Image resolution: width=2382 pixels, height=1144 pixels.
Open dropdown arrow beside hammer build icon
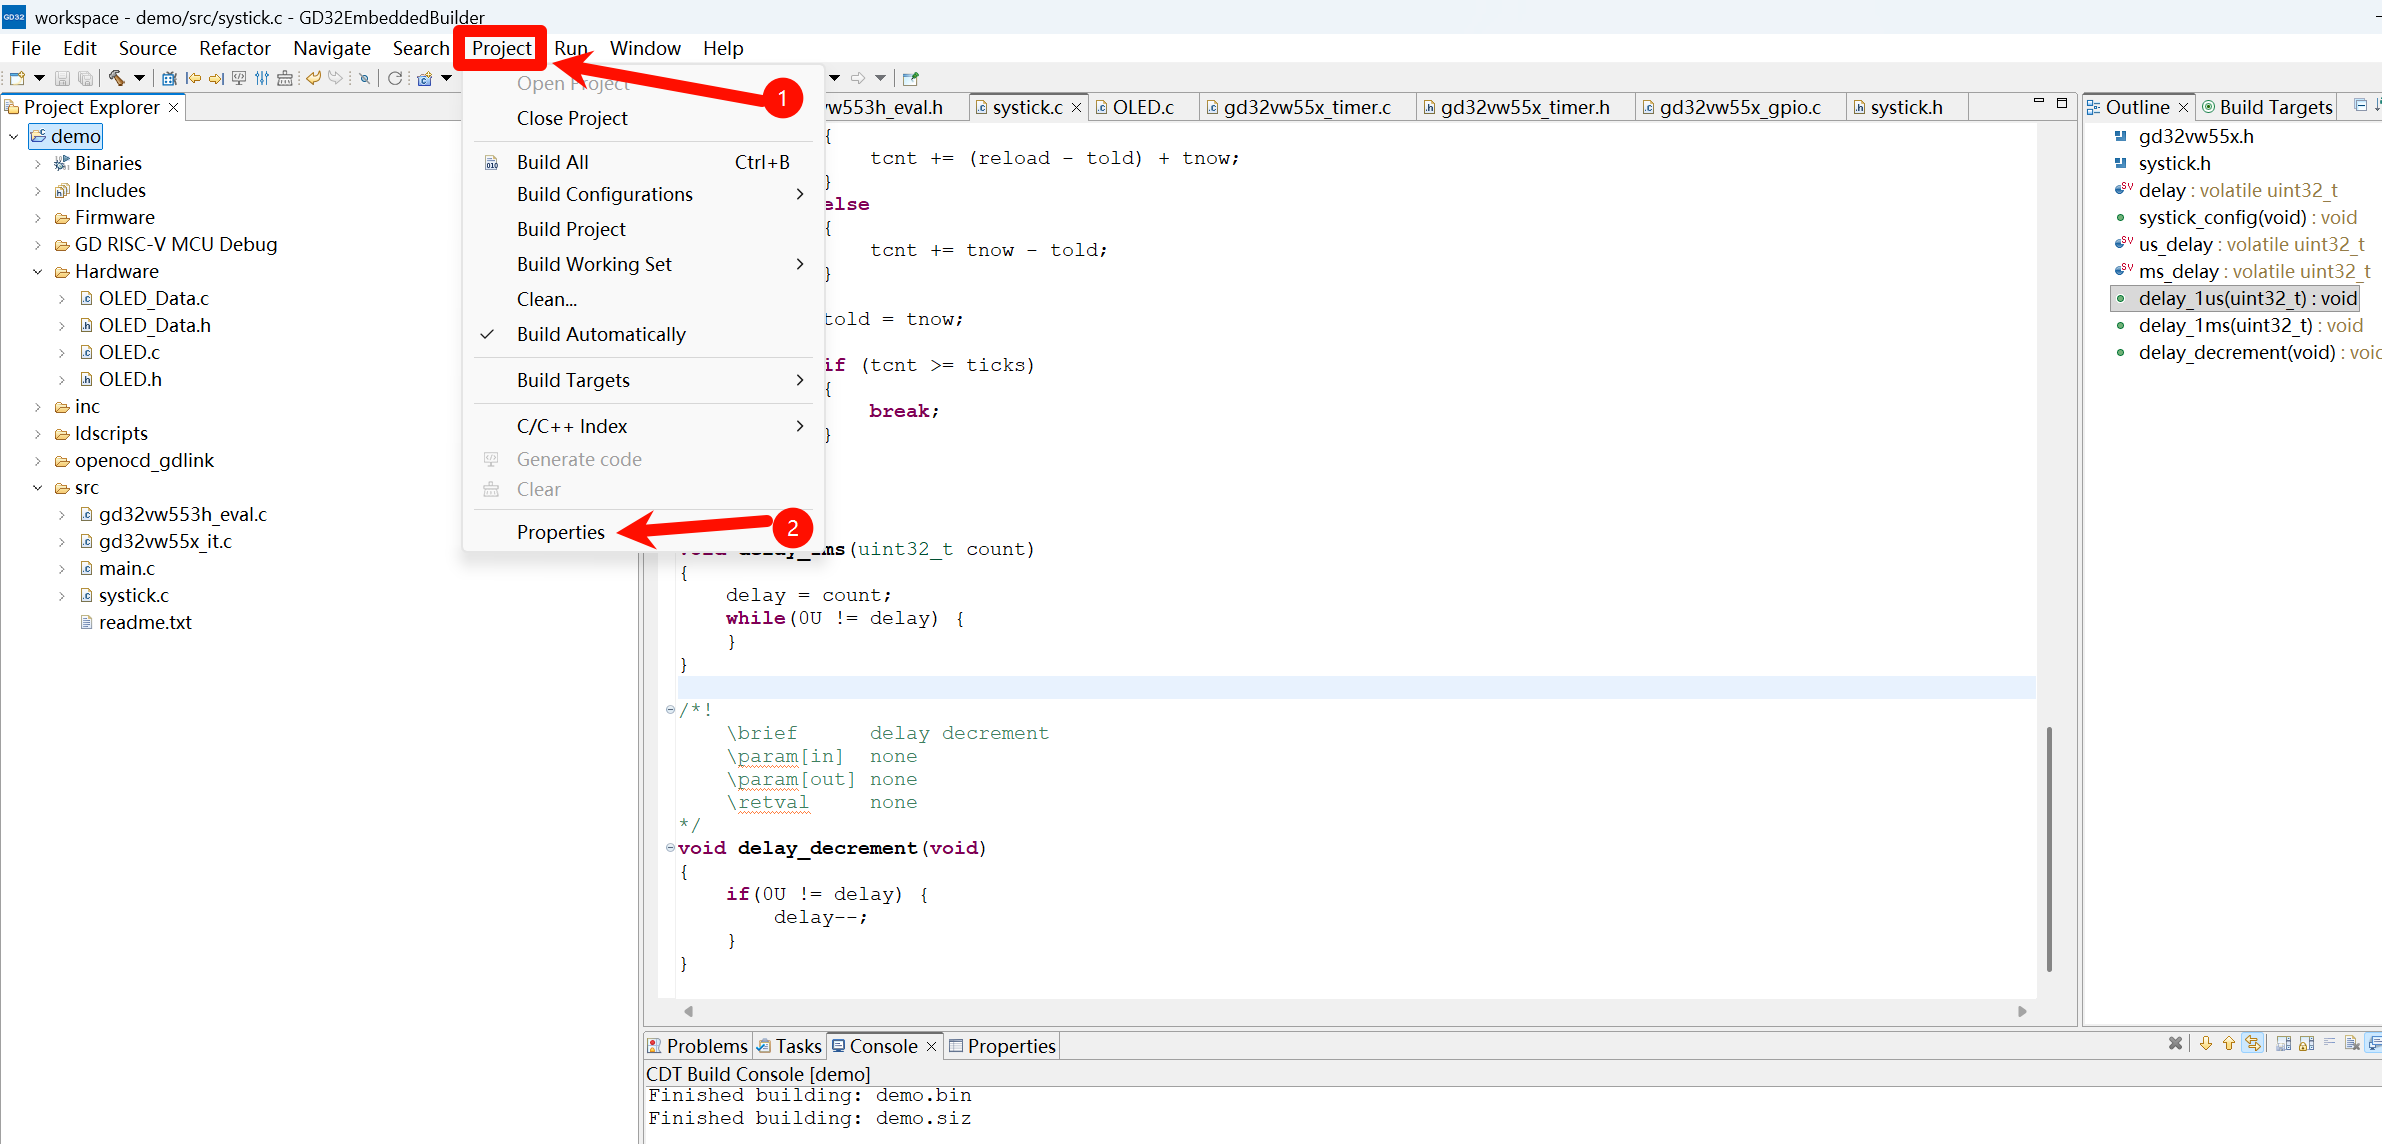click(139, 78)
